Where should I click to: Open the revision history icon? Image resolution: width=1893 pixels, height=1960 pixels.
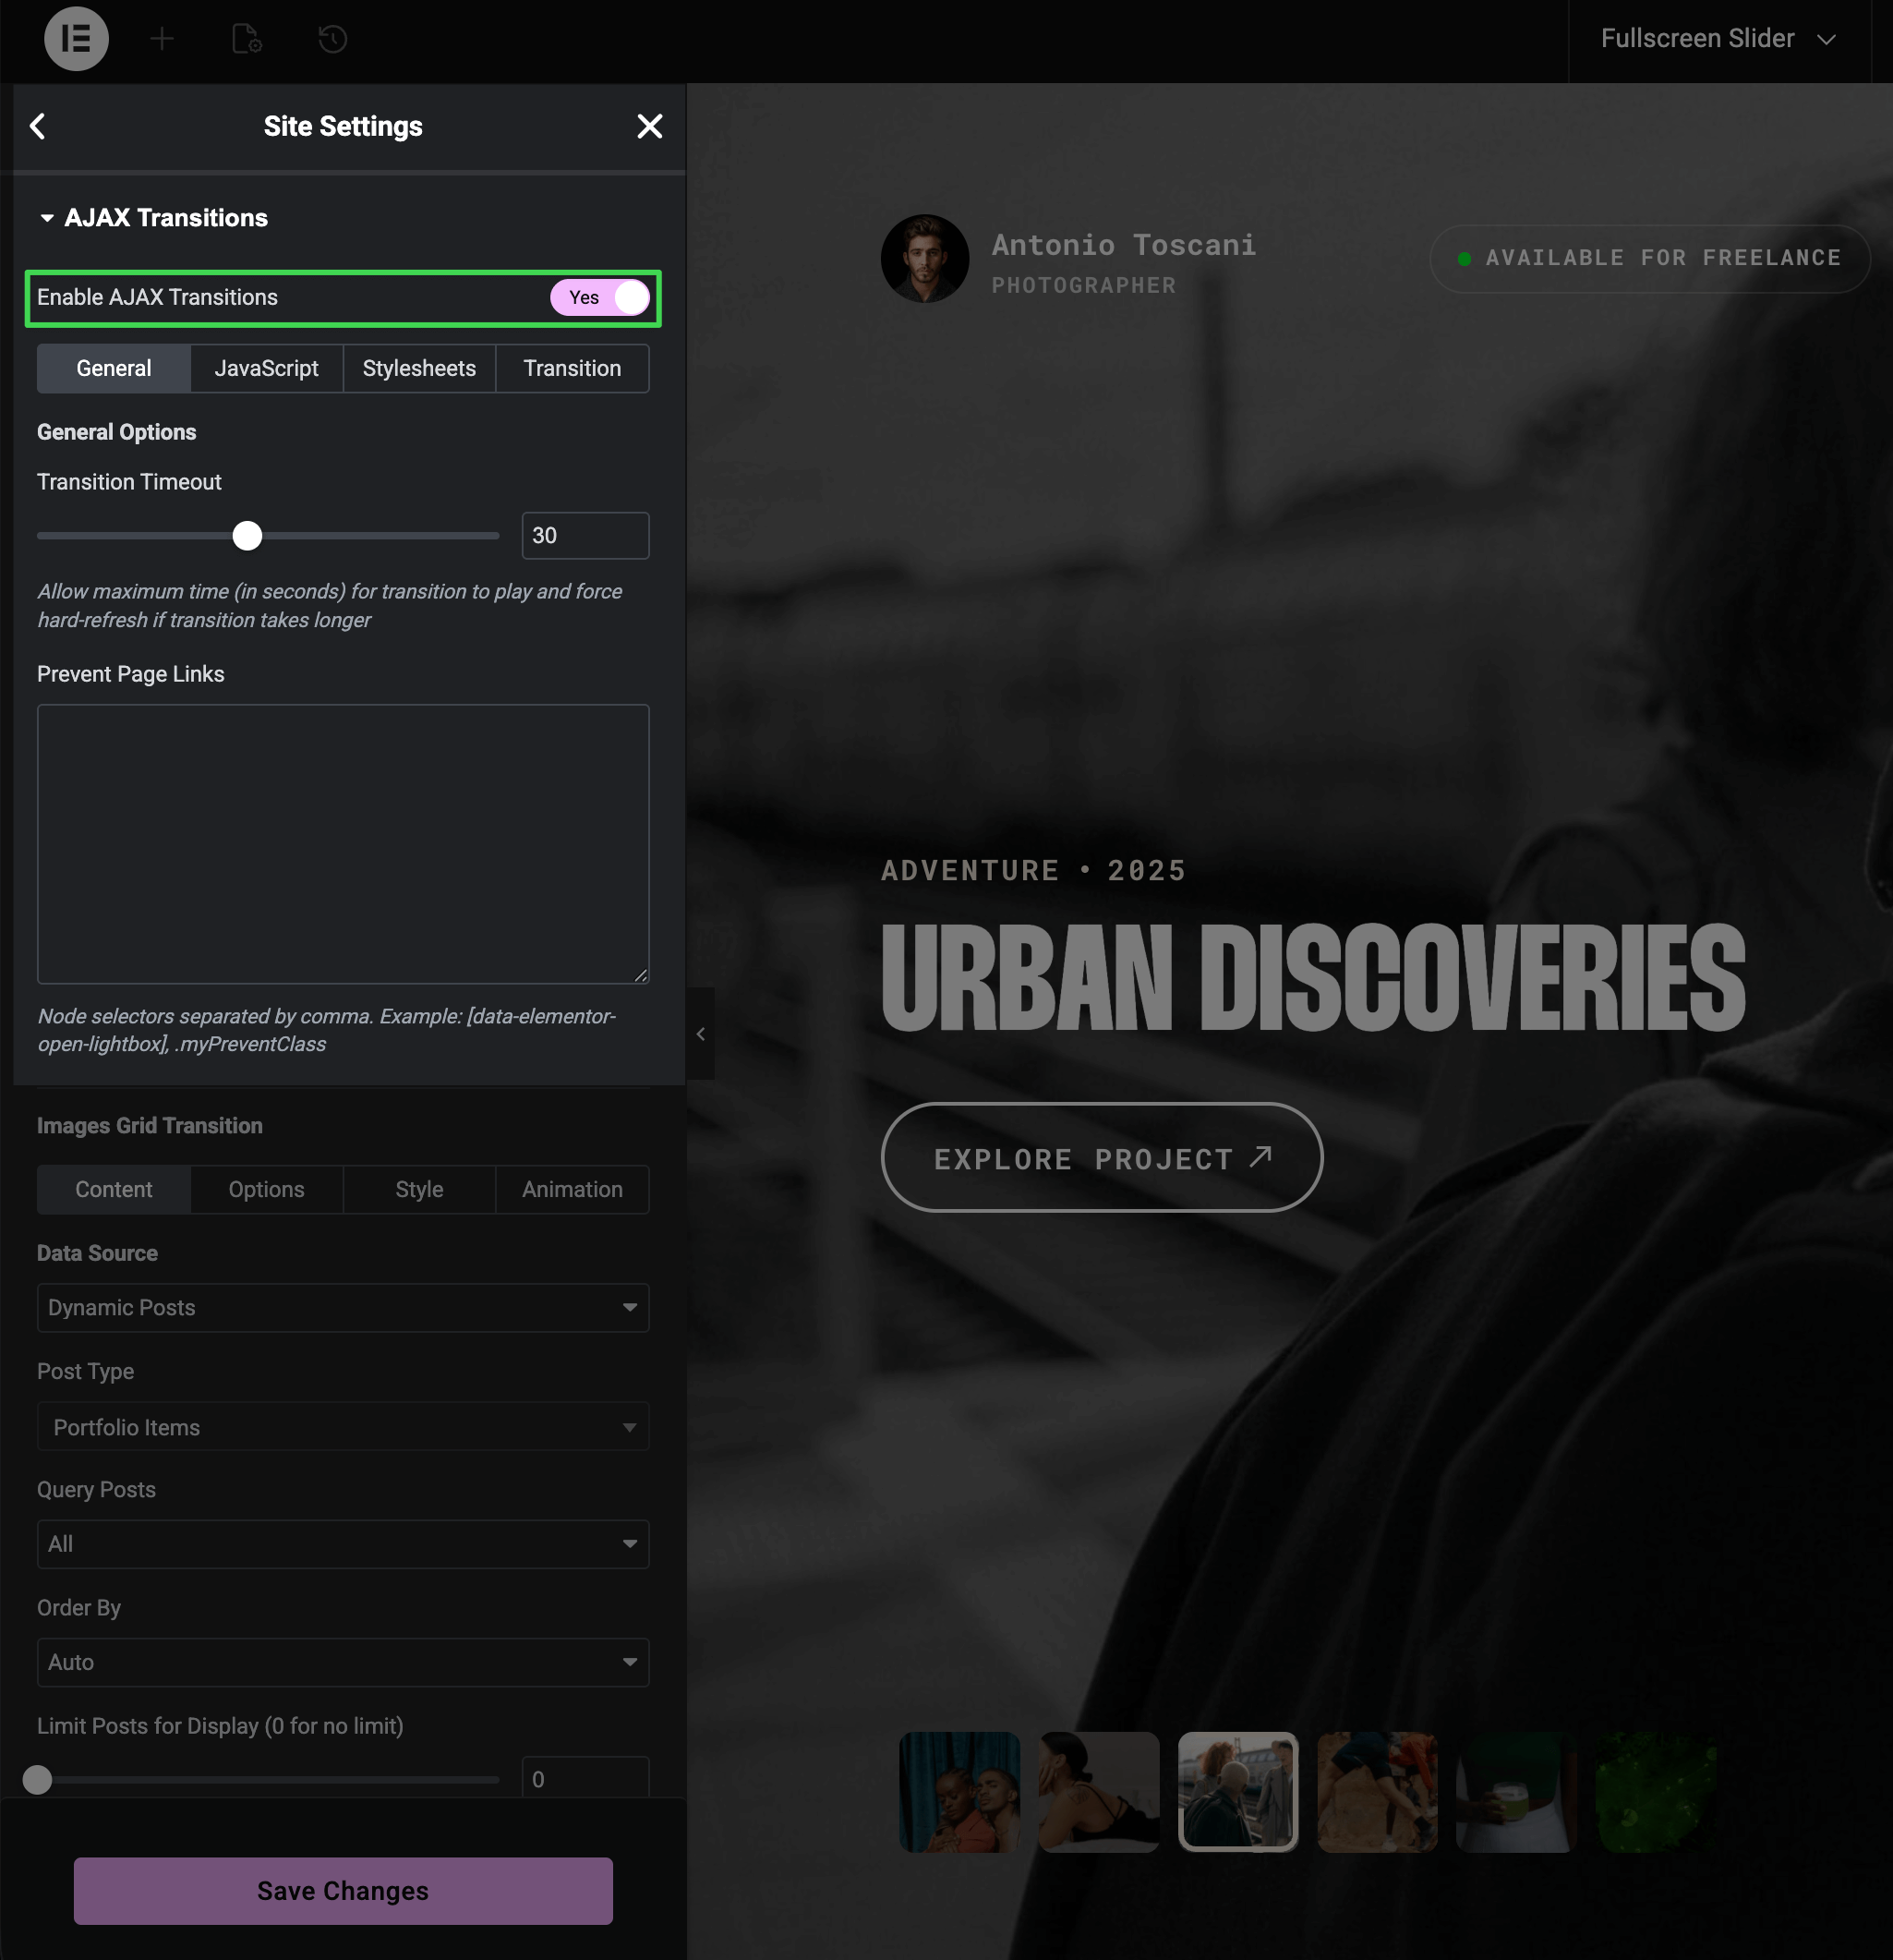(x=332, y=39)
